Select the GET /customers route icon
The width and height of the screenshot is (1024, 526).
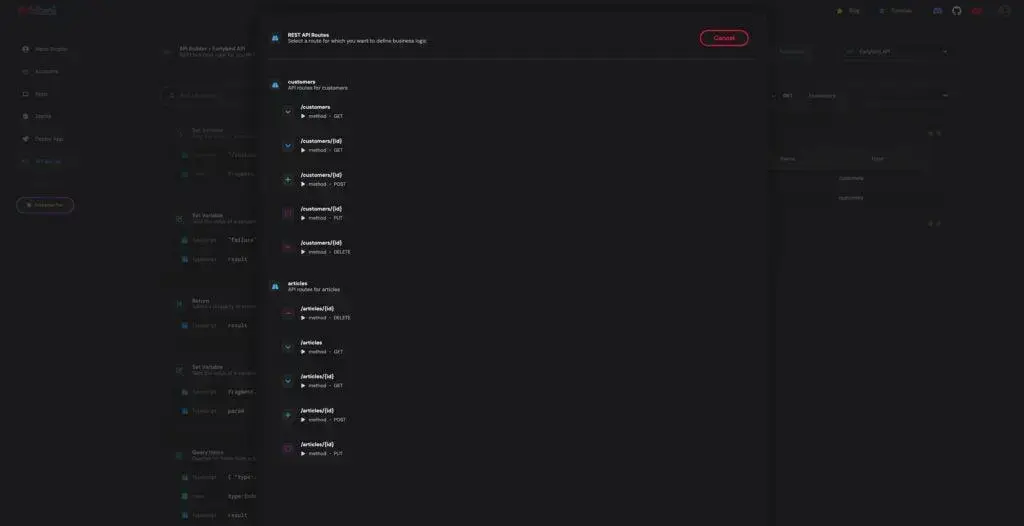(x=287, y=112)
